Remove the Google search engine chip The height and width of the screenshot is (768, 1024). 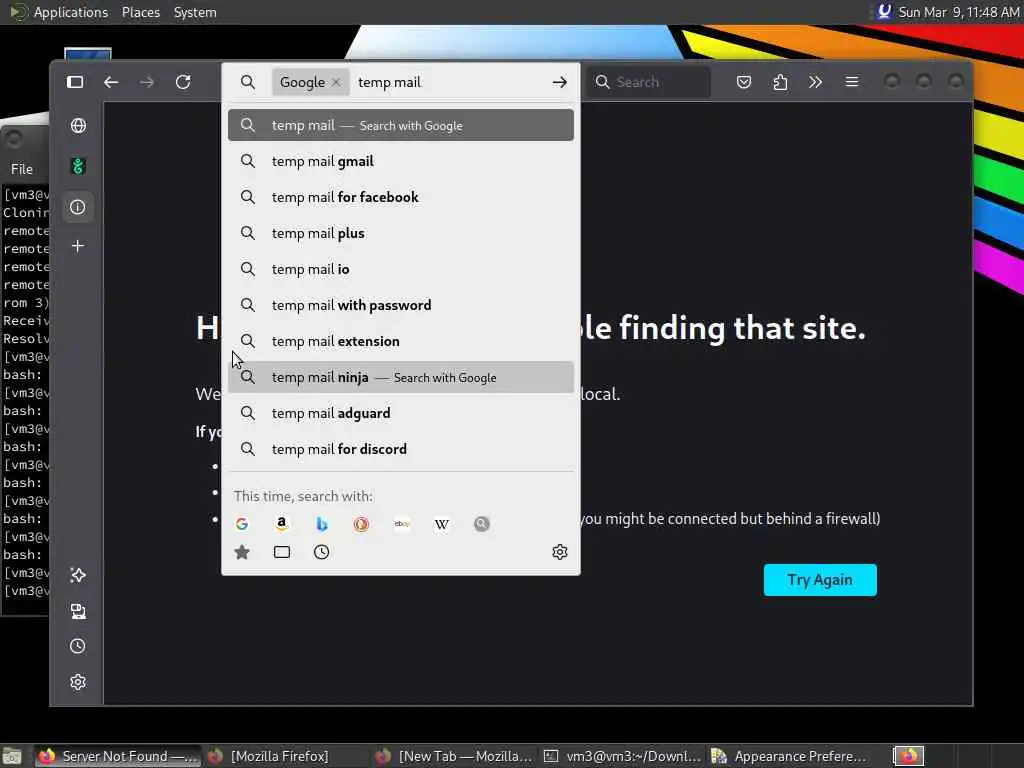pyautogui.click(x=336, y=82)
